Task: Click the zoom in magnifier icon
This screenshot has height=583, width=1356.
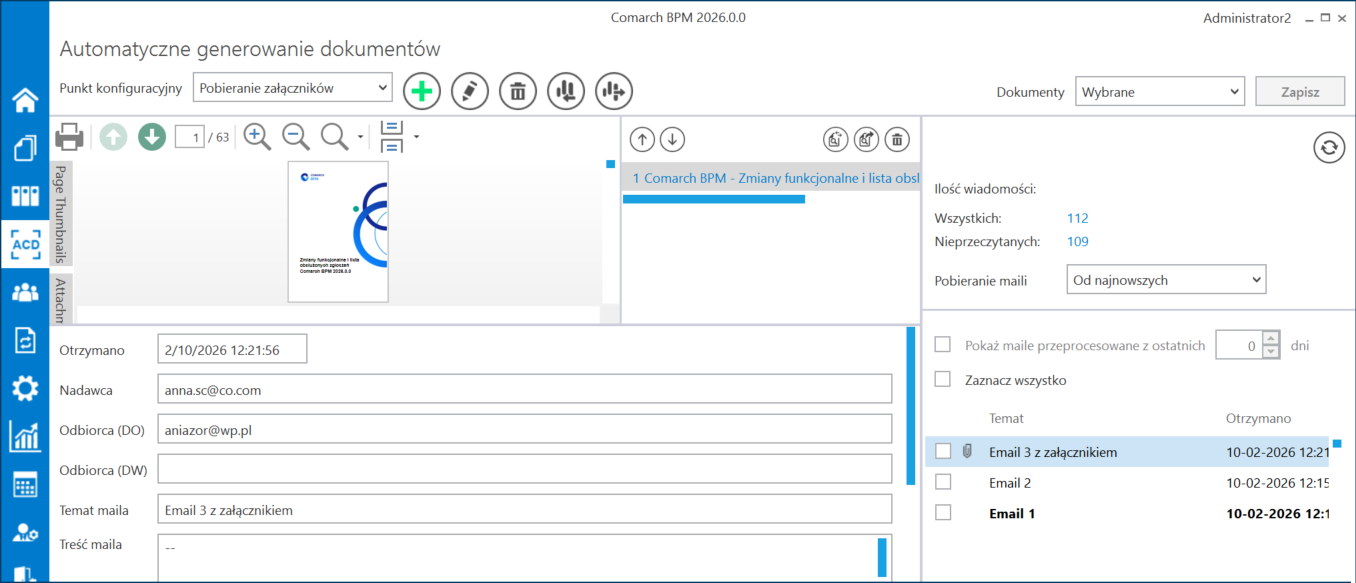Action: (x=257, y=136)
